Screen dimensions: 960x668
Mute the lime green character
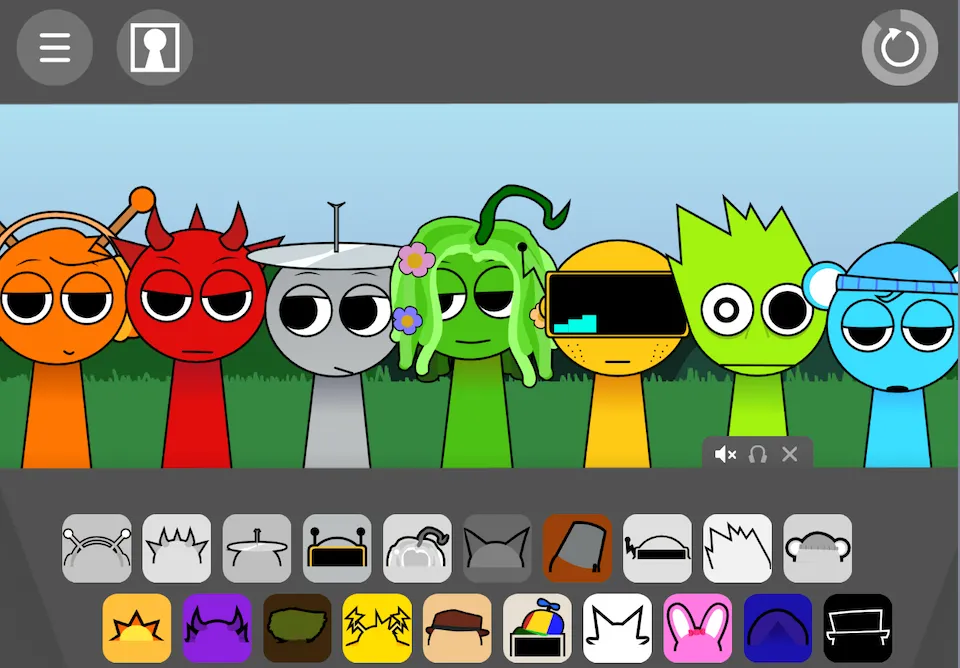click(x=726, y=454)
